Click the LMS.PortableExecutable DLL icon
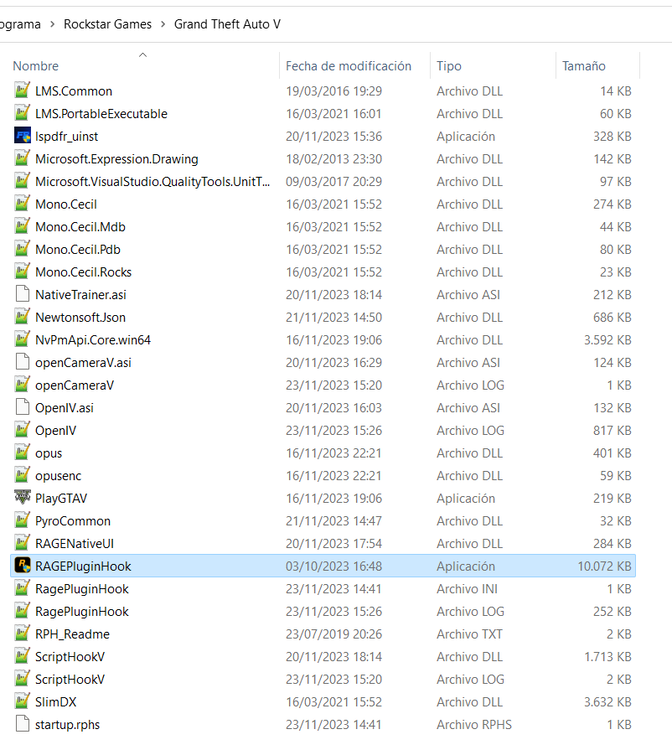 click(22, 113)
